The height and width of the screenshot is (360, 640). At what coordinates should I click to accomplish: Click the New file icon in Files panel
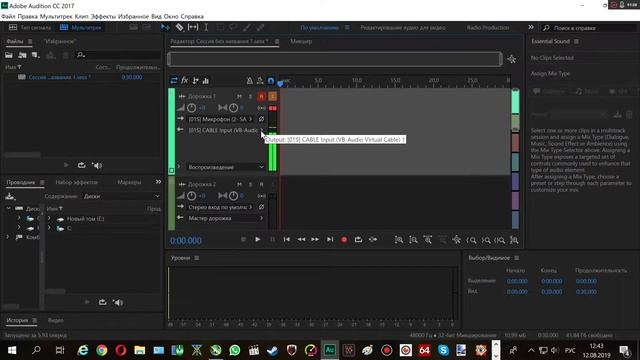36,55
